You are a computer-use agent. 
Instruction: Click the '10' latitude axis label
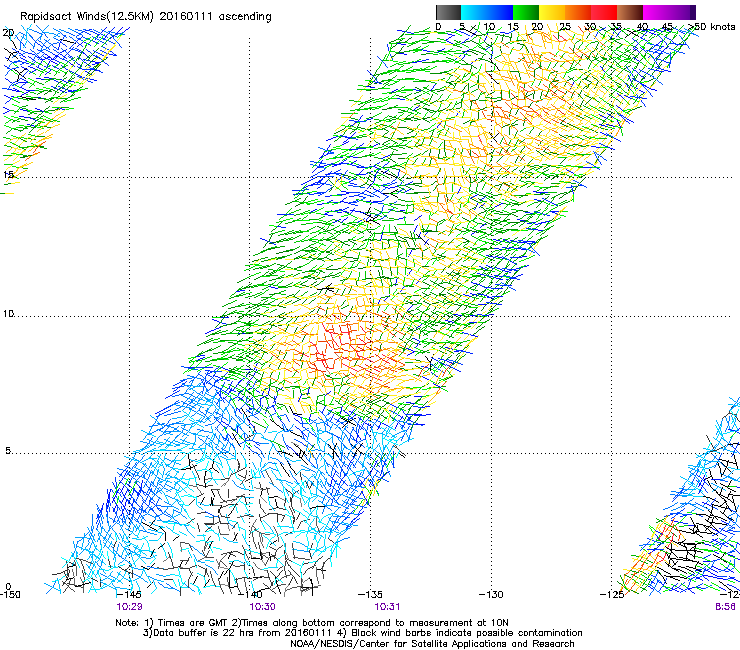click(8, 313)
